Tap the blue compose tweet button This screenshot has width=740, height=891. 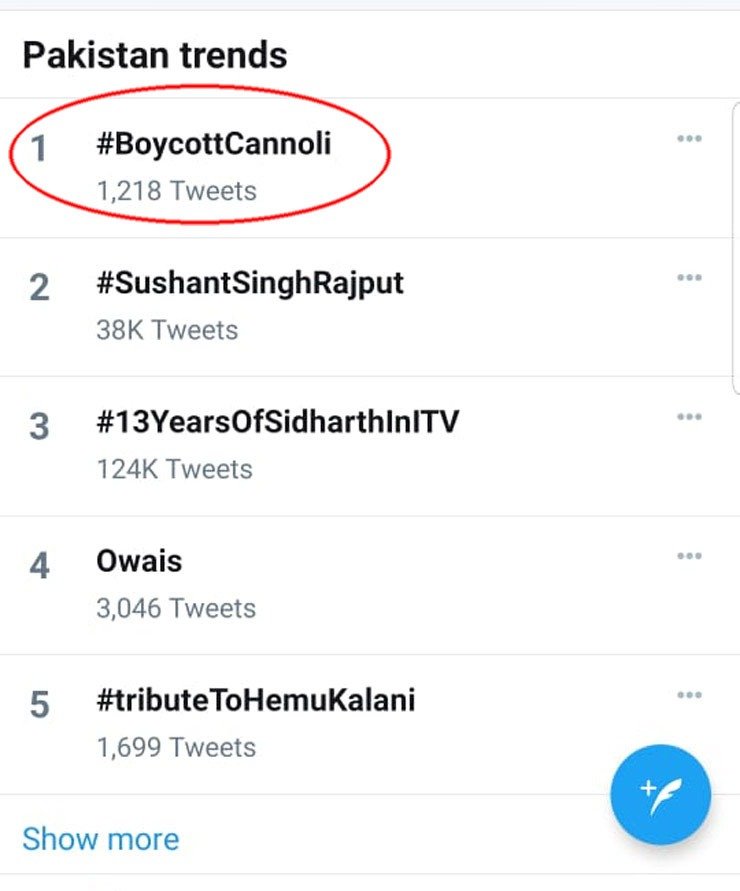point(660,795)
